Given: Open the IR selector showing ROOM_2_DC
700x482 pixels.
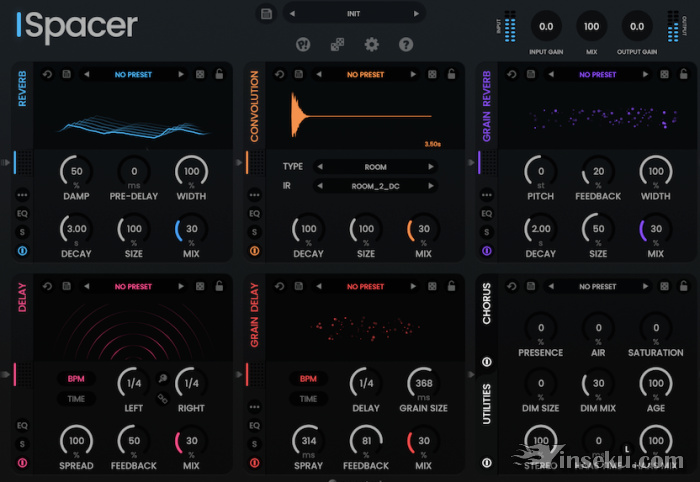Looking at the screenshot, I should click(x=375, y=186).
